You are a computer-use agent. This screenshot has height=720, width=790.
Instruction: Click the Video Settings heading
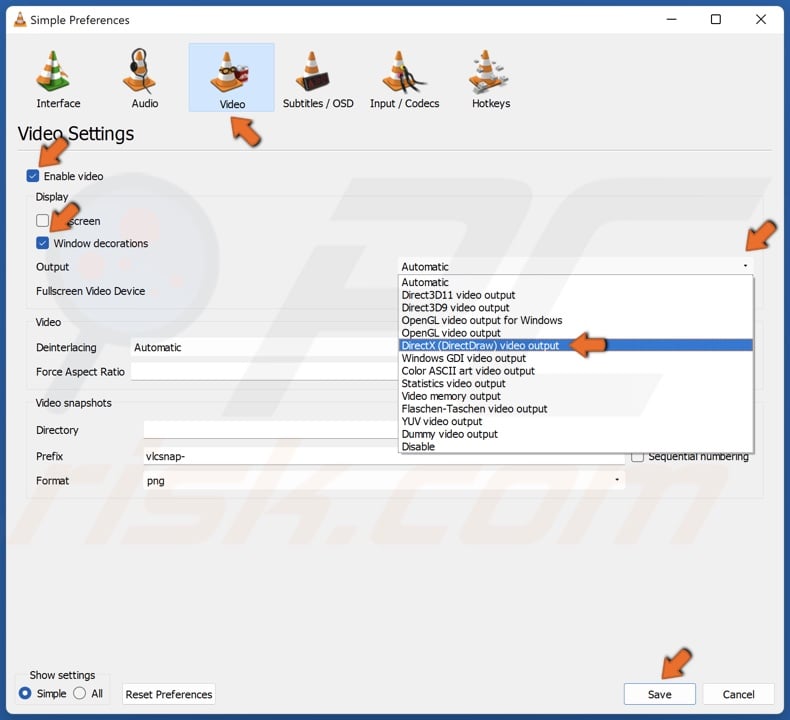(x=76, y=134)
